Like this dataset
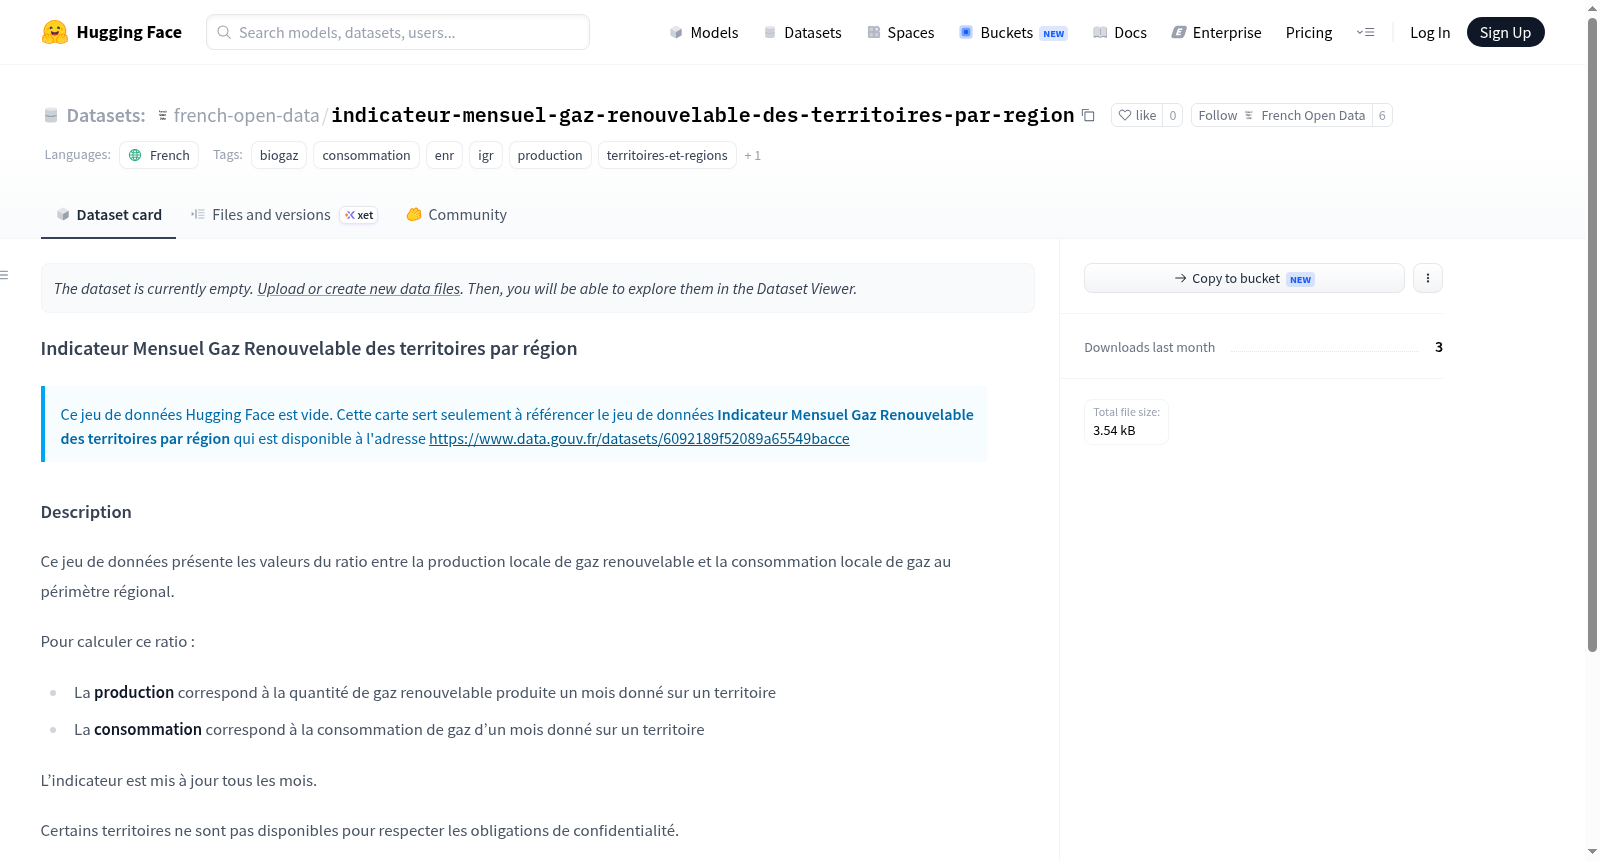1600x861 pixels. tap(1137, 115)
